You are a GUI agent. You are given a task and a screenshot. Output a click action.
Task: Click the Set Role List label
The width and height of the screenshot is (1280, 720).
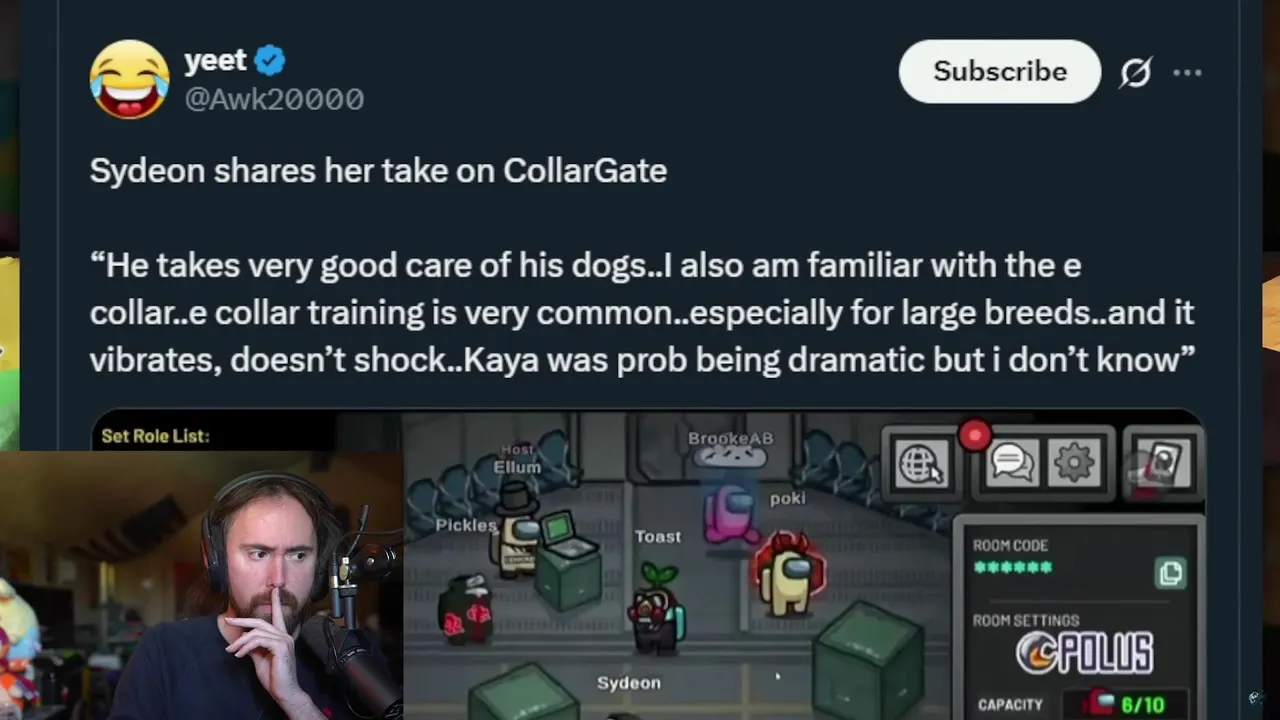click(x=155, y=436)
